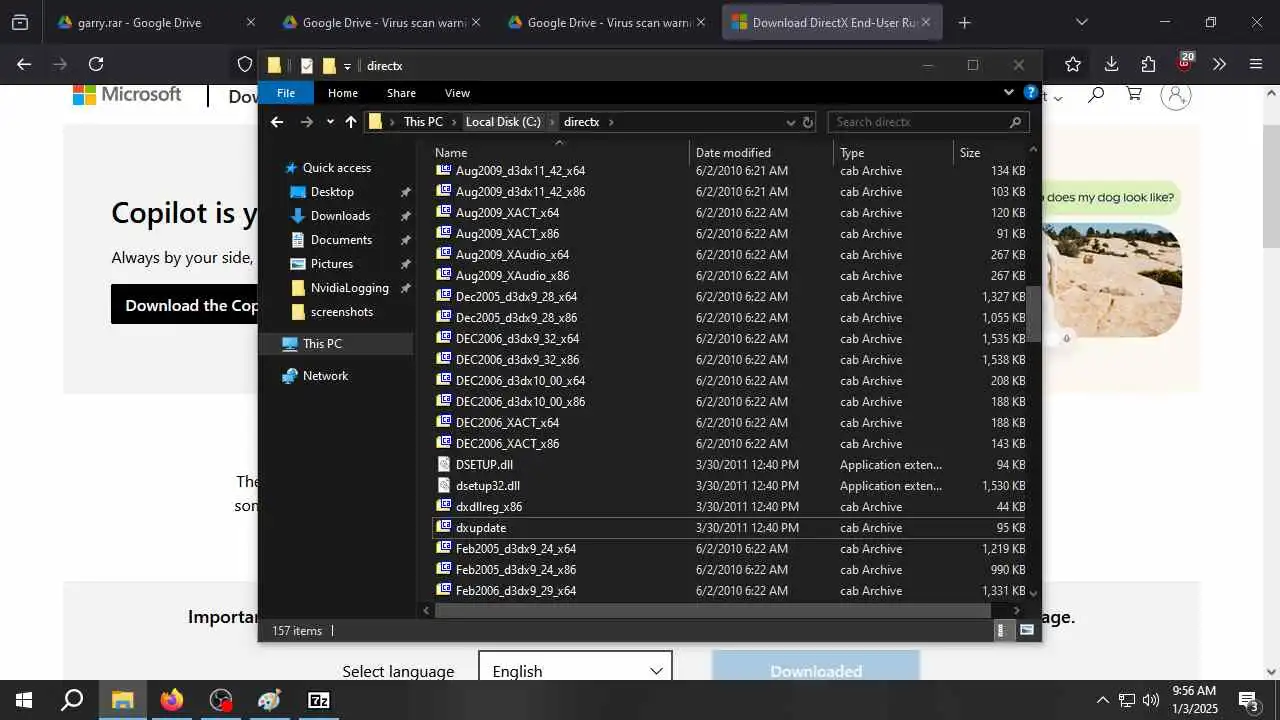Open Customize Quick Access Toolbar dropdown
Viewport: 1280px width, 720px height.
(347, 66)
